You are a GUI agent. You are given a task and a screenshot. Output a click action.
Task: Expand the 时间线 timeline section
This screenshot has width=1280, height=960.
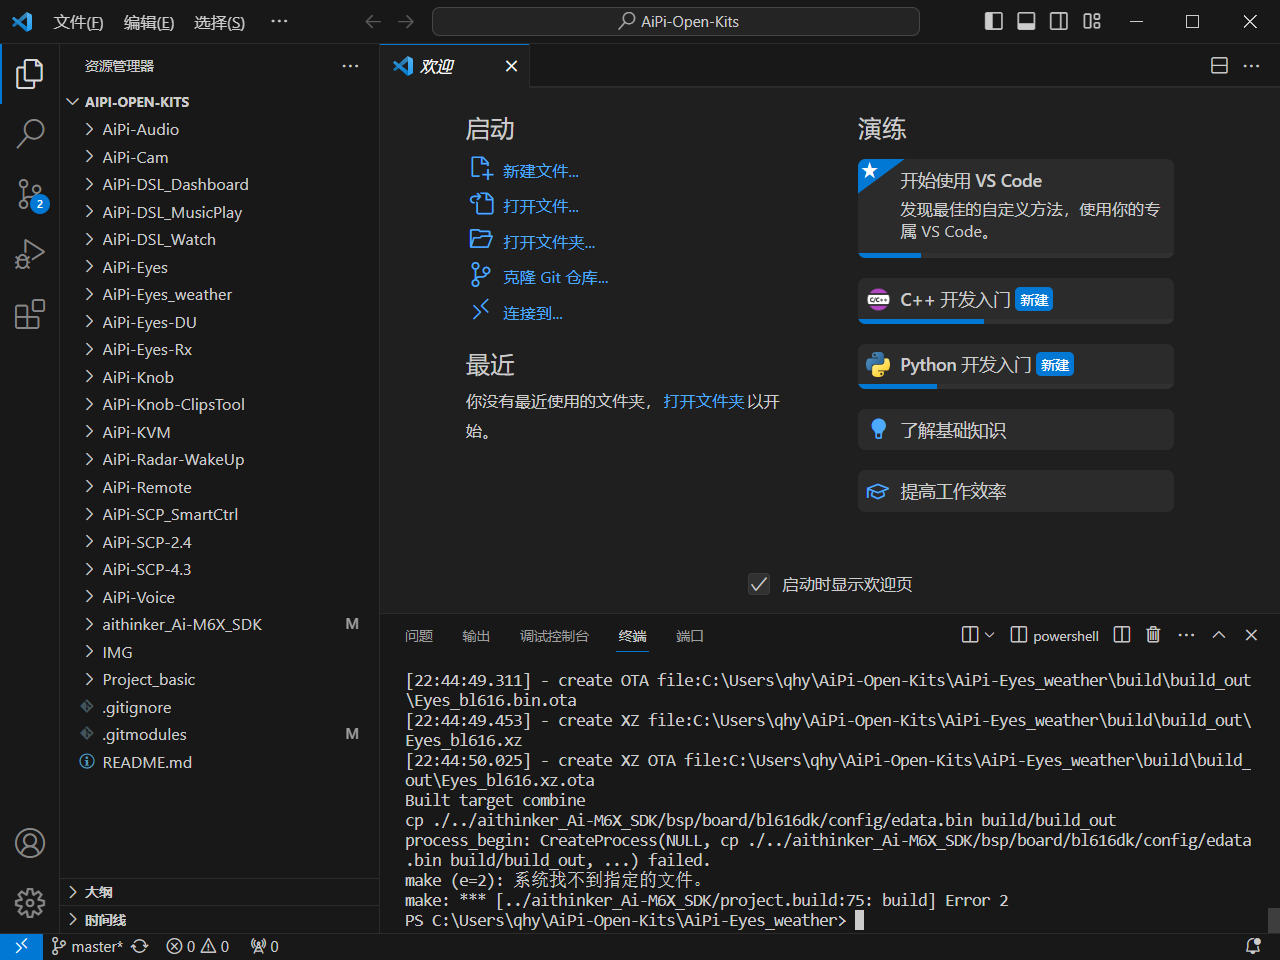click(220, 920)
